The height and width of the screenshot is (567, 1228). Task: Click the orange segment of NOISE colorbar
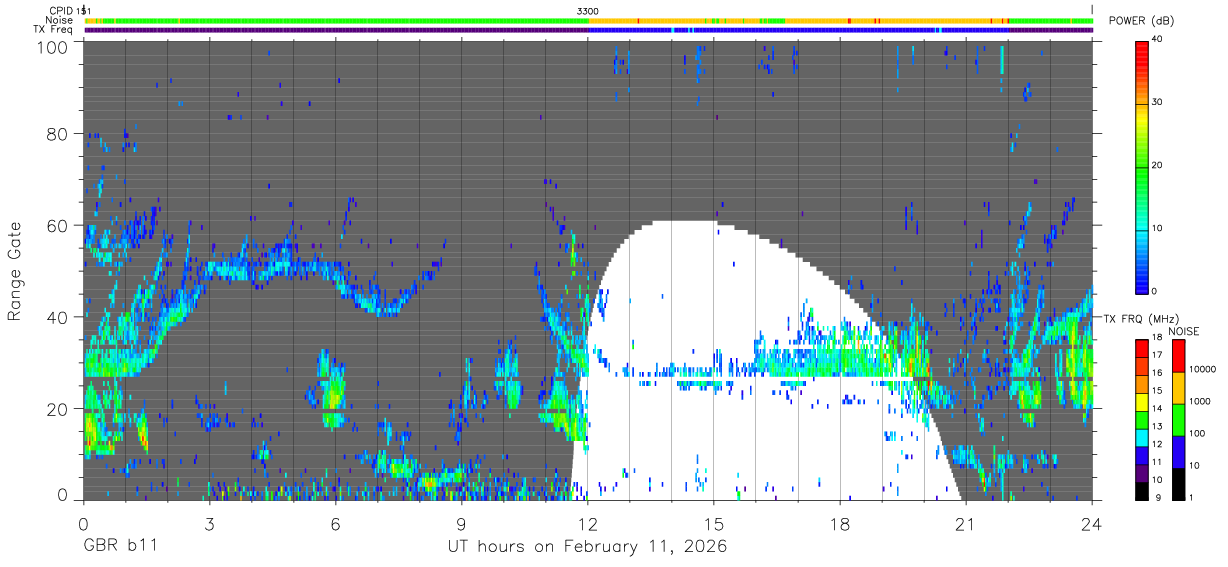1179,387
